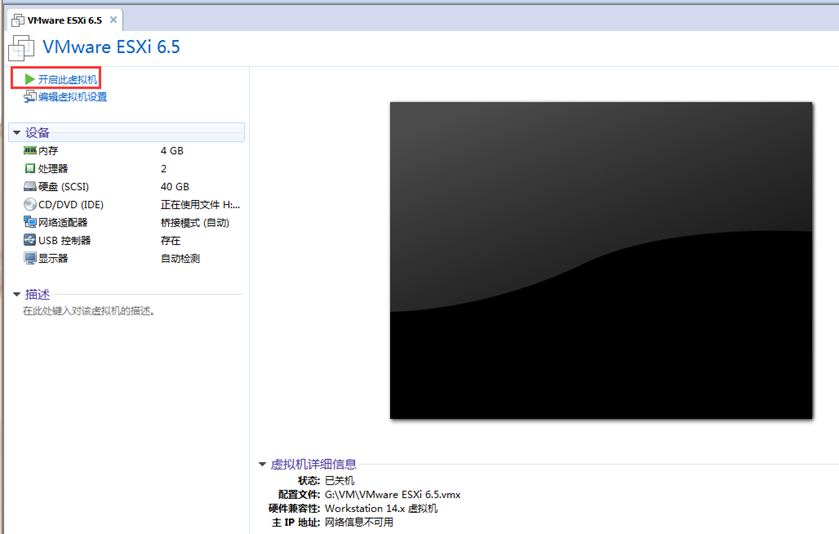Collapse the 描述 section
The image size is (839, 534).
coord(17,294)
